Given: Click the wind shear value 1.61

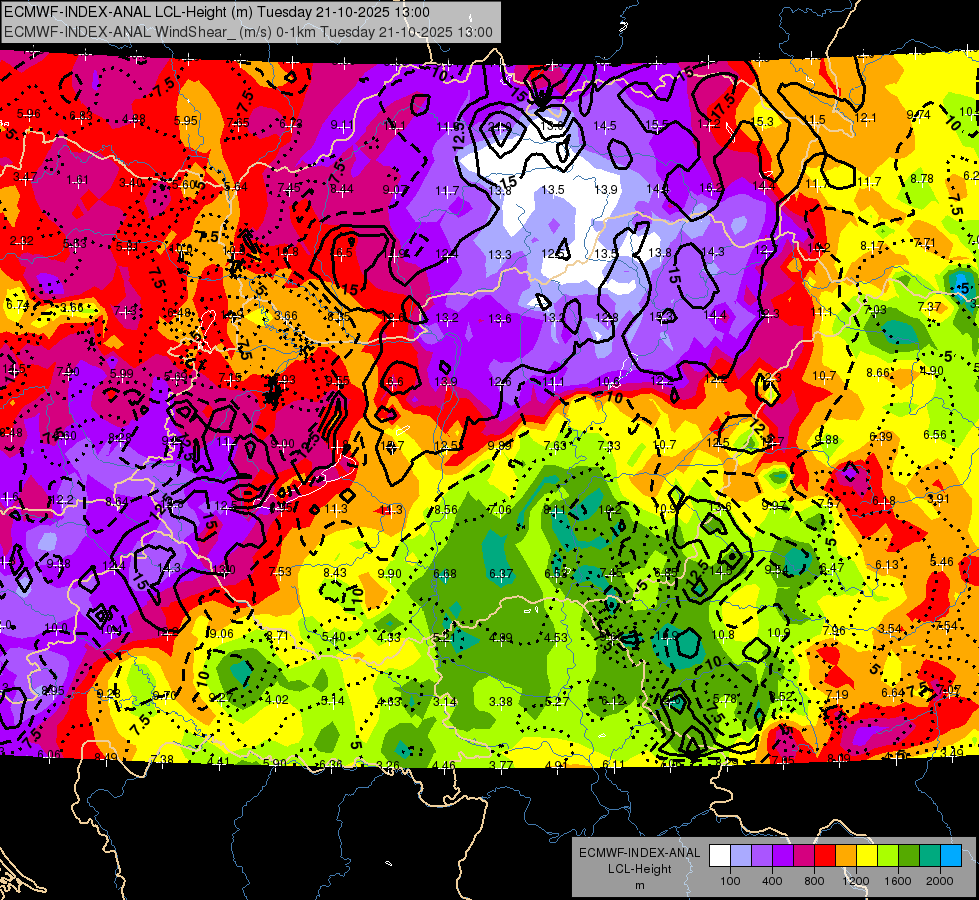Looking at the screenshot, I should (77, 180).
